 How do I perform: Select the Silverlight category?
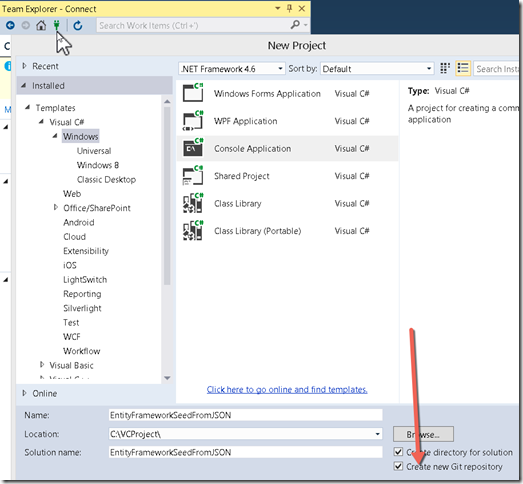[82, 308]
